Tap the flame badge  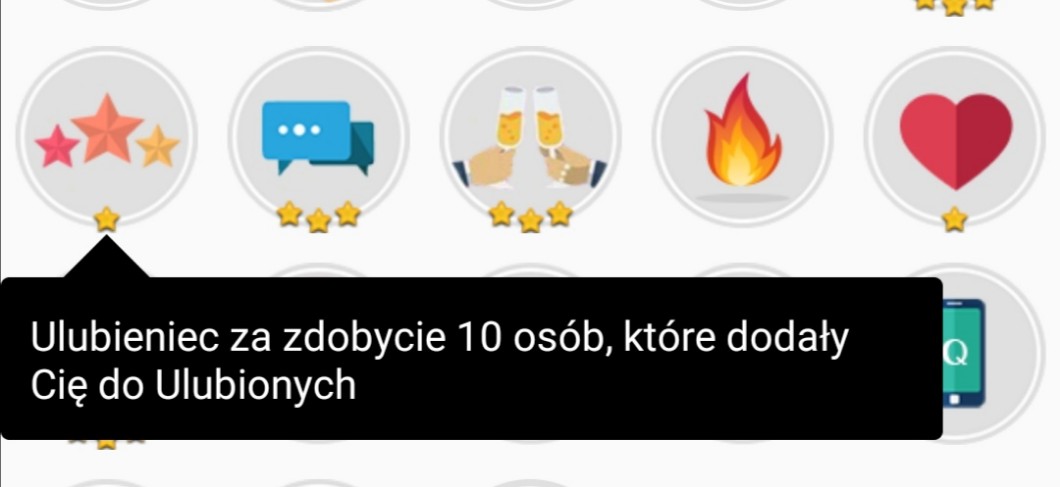coord(743,137)
